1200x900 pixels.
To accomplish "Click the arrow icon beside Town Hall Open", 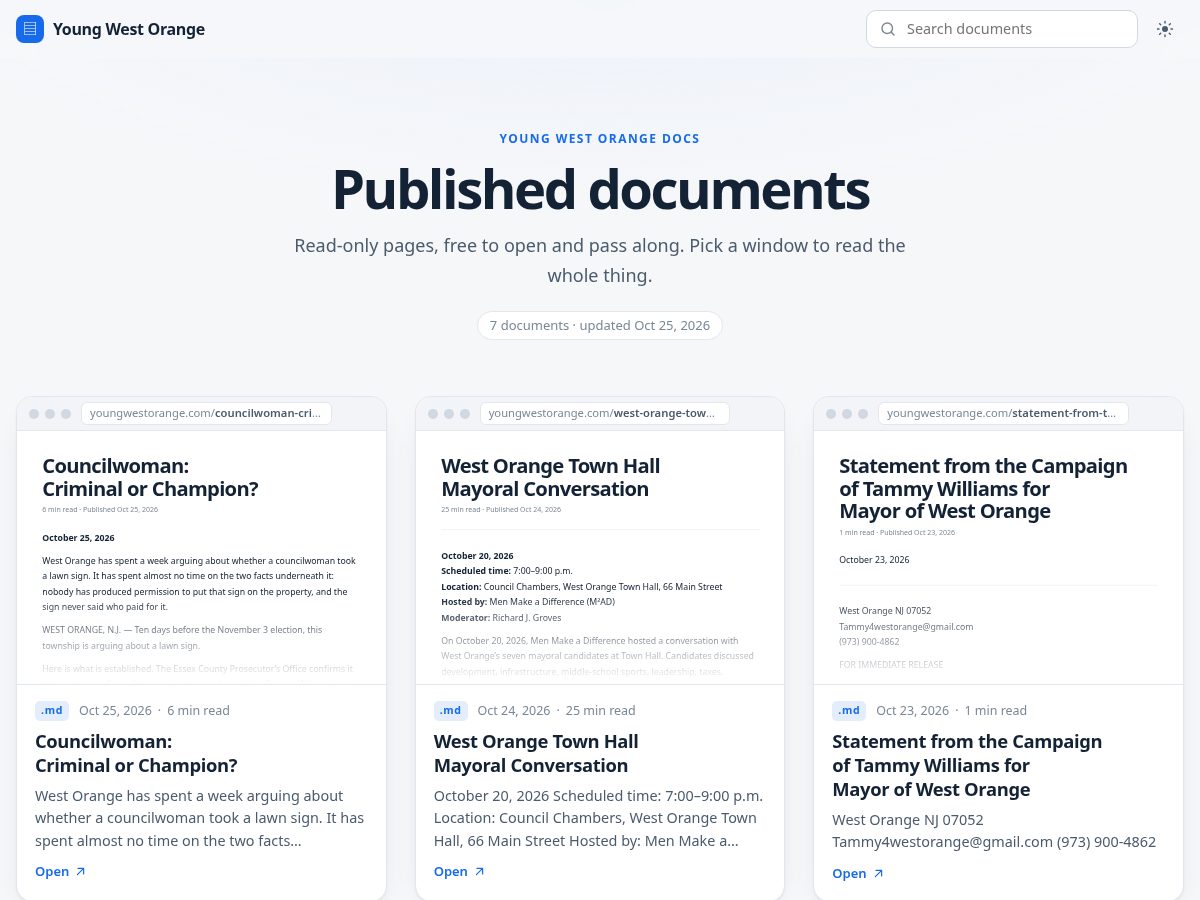I will click(479, 871).
